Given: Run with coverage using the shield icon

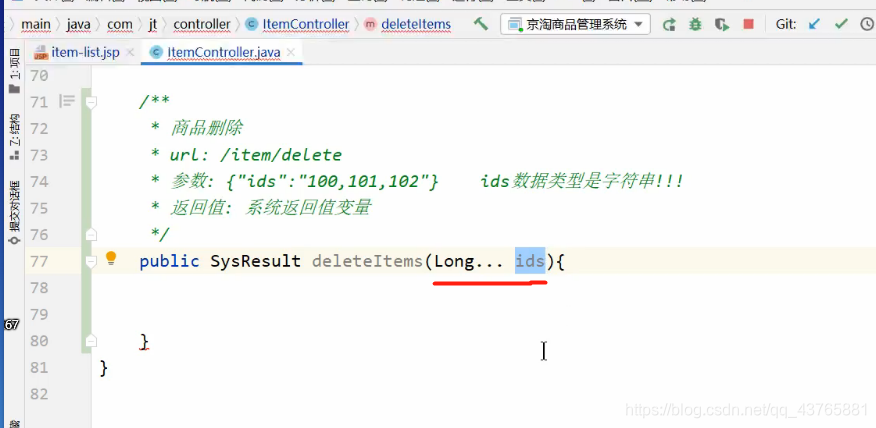Looking at the screenshot, I should 722,25.
